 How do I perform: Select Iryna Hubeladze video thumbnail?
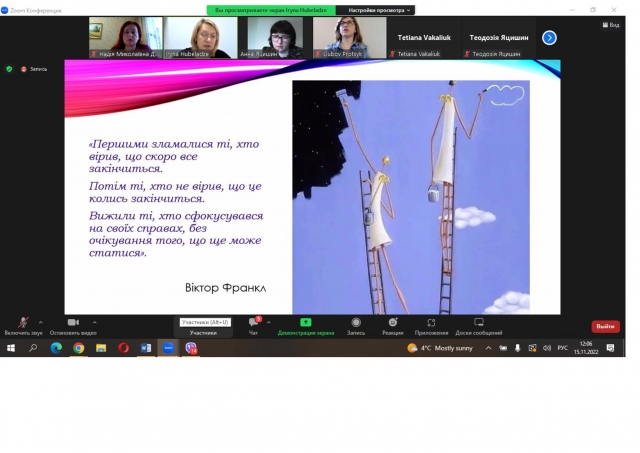click(200, 38)
